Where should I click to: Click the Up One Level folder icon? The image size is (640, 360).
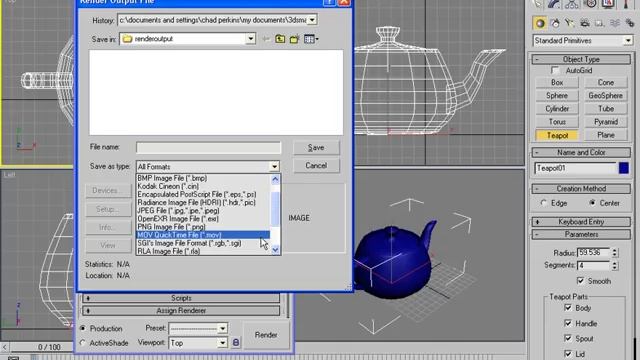(280, 39)
